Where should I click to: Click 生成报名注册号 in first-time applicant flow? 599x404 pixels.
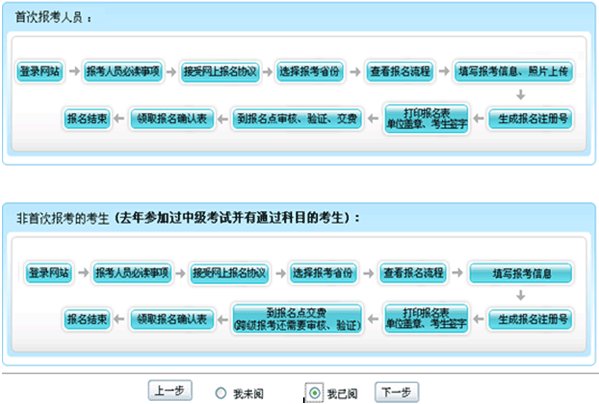[x=531, y=118]
